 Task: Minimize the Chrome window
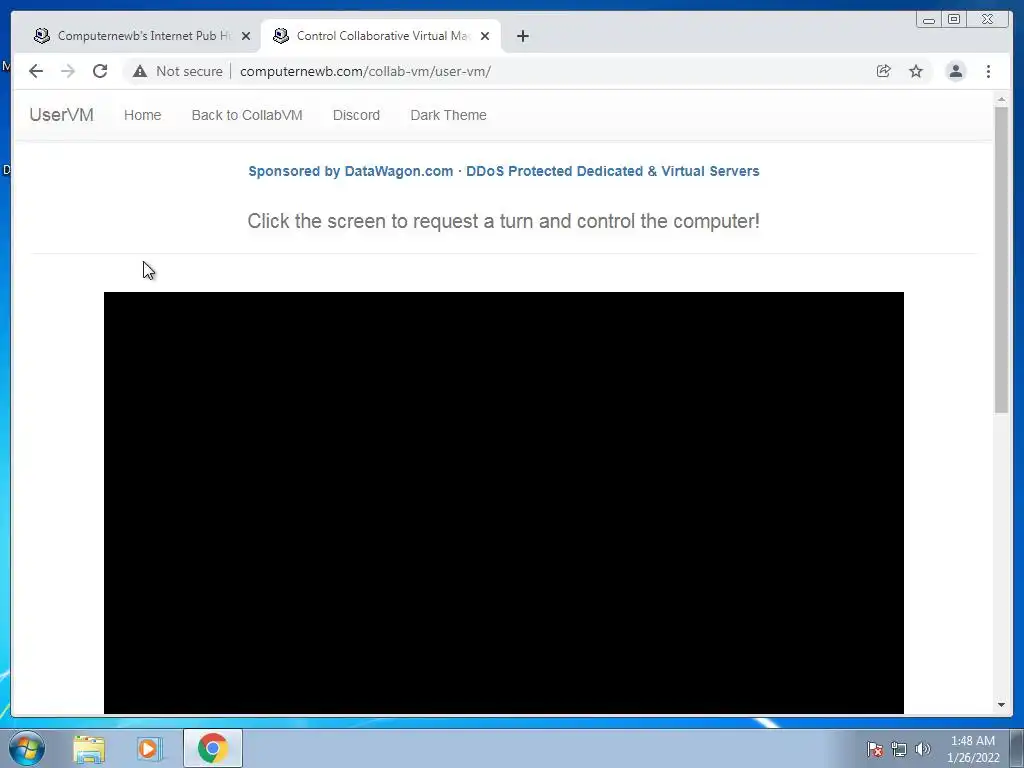(x=929, y=20)
